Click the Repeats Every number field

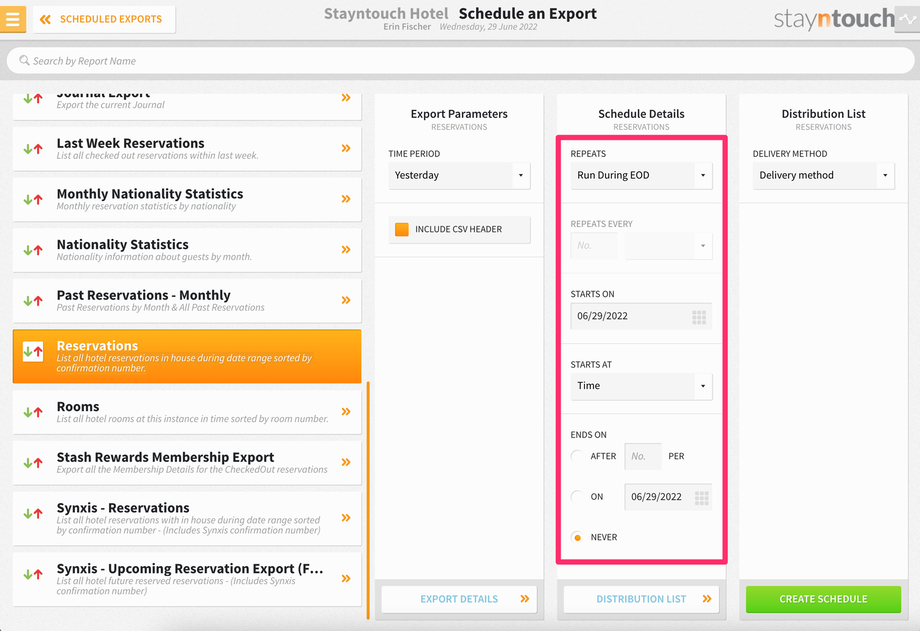594,246
